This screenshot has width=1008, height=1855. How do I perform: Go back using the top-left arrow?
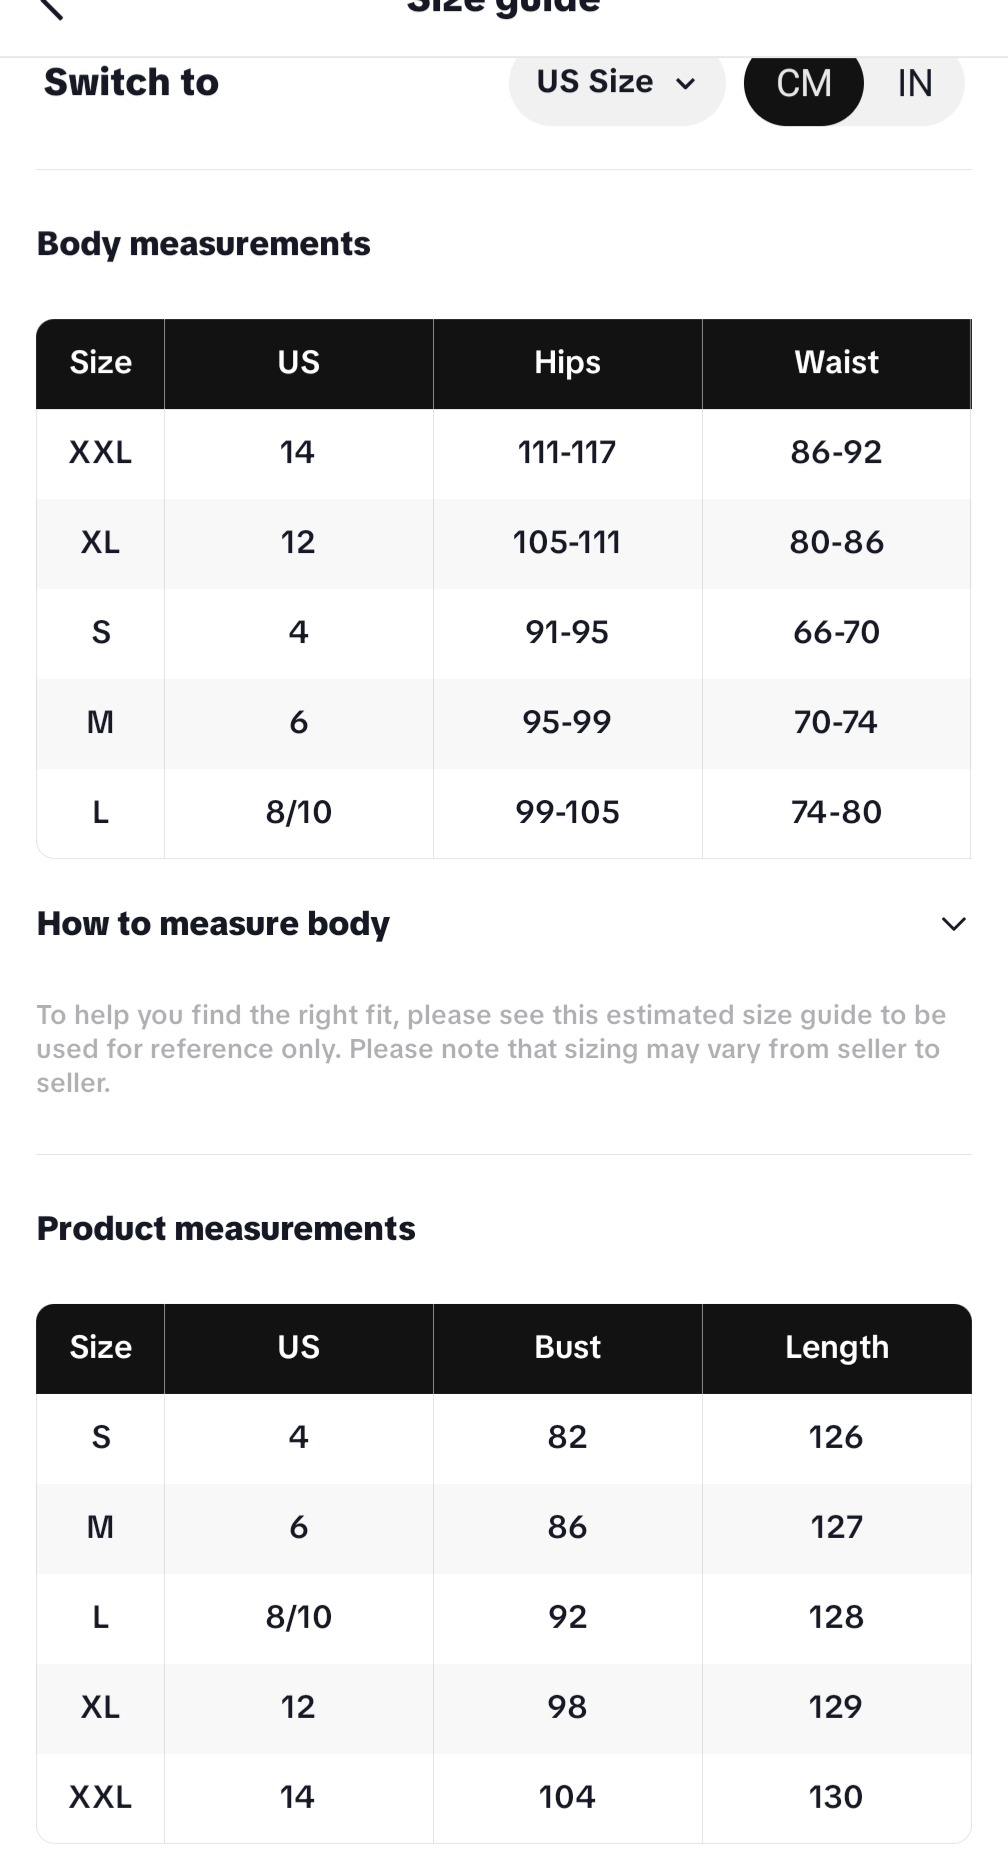(50, 8)
